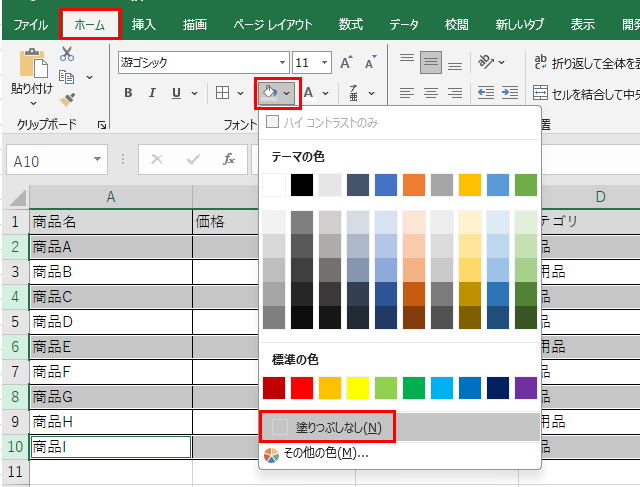This screenshot has width=640, height=487.
Task: Click the fill color paint bucket icon
Action: click(x=269, y=93)
